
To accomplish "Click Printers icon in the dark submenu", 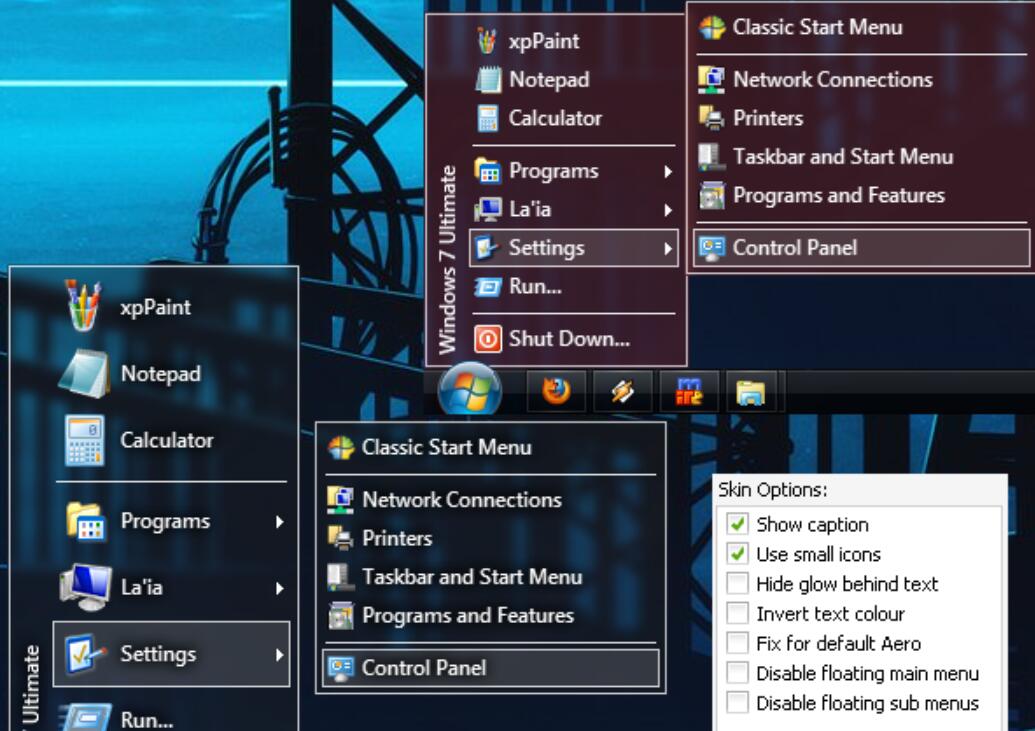I will point(341,538).
